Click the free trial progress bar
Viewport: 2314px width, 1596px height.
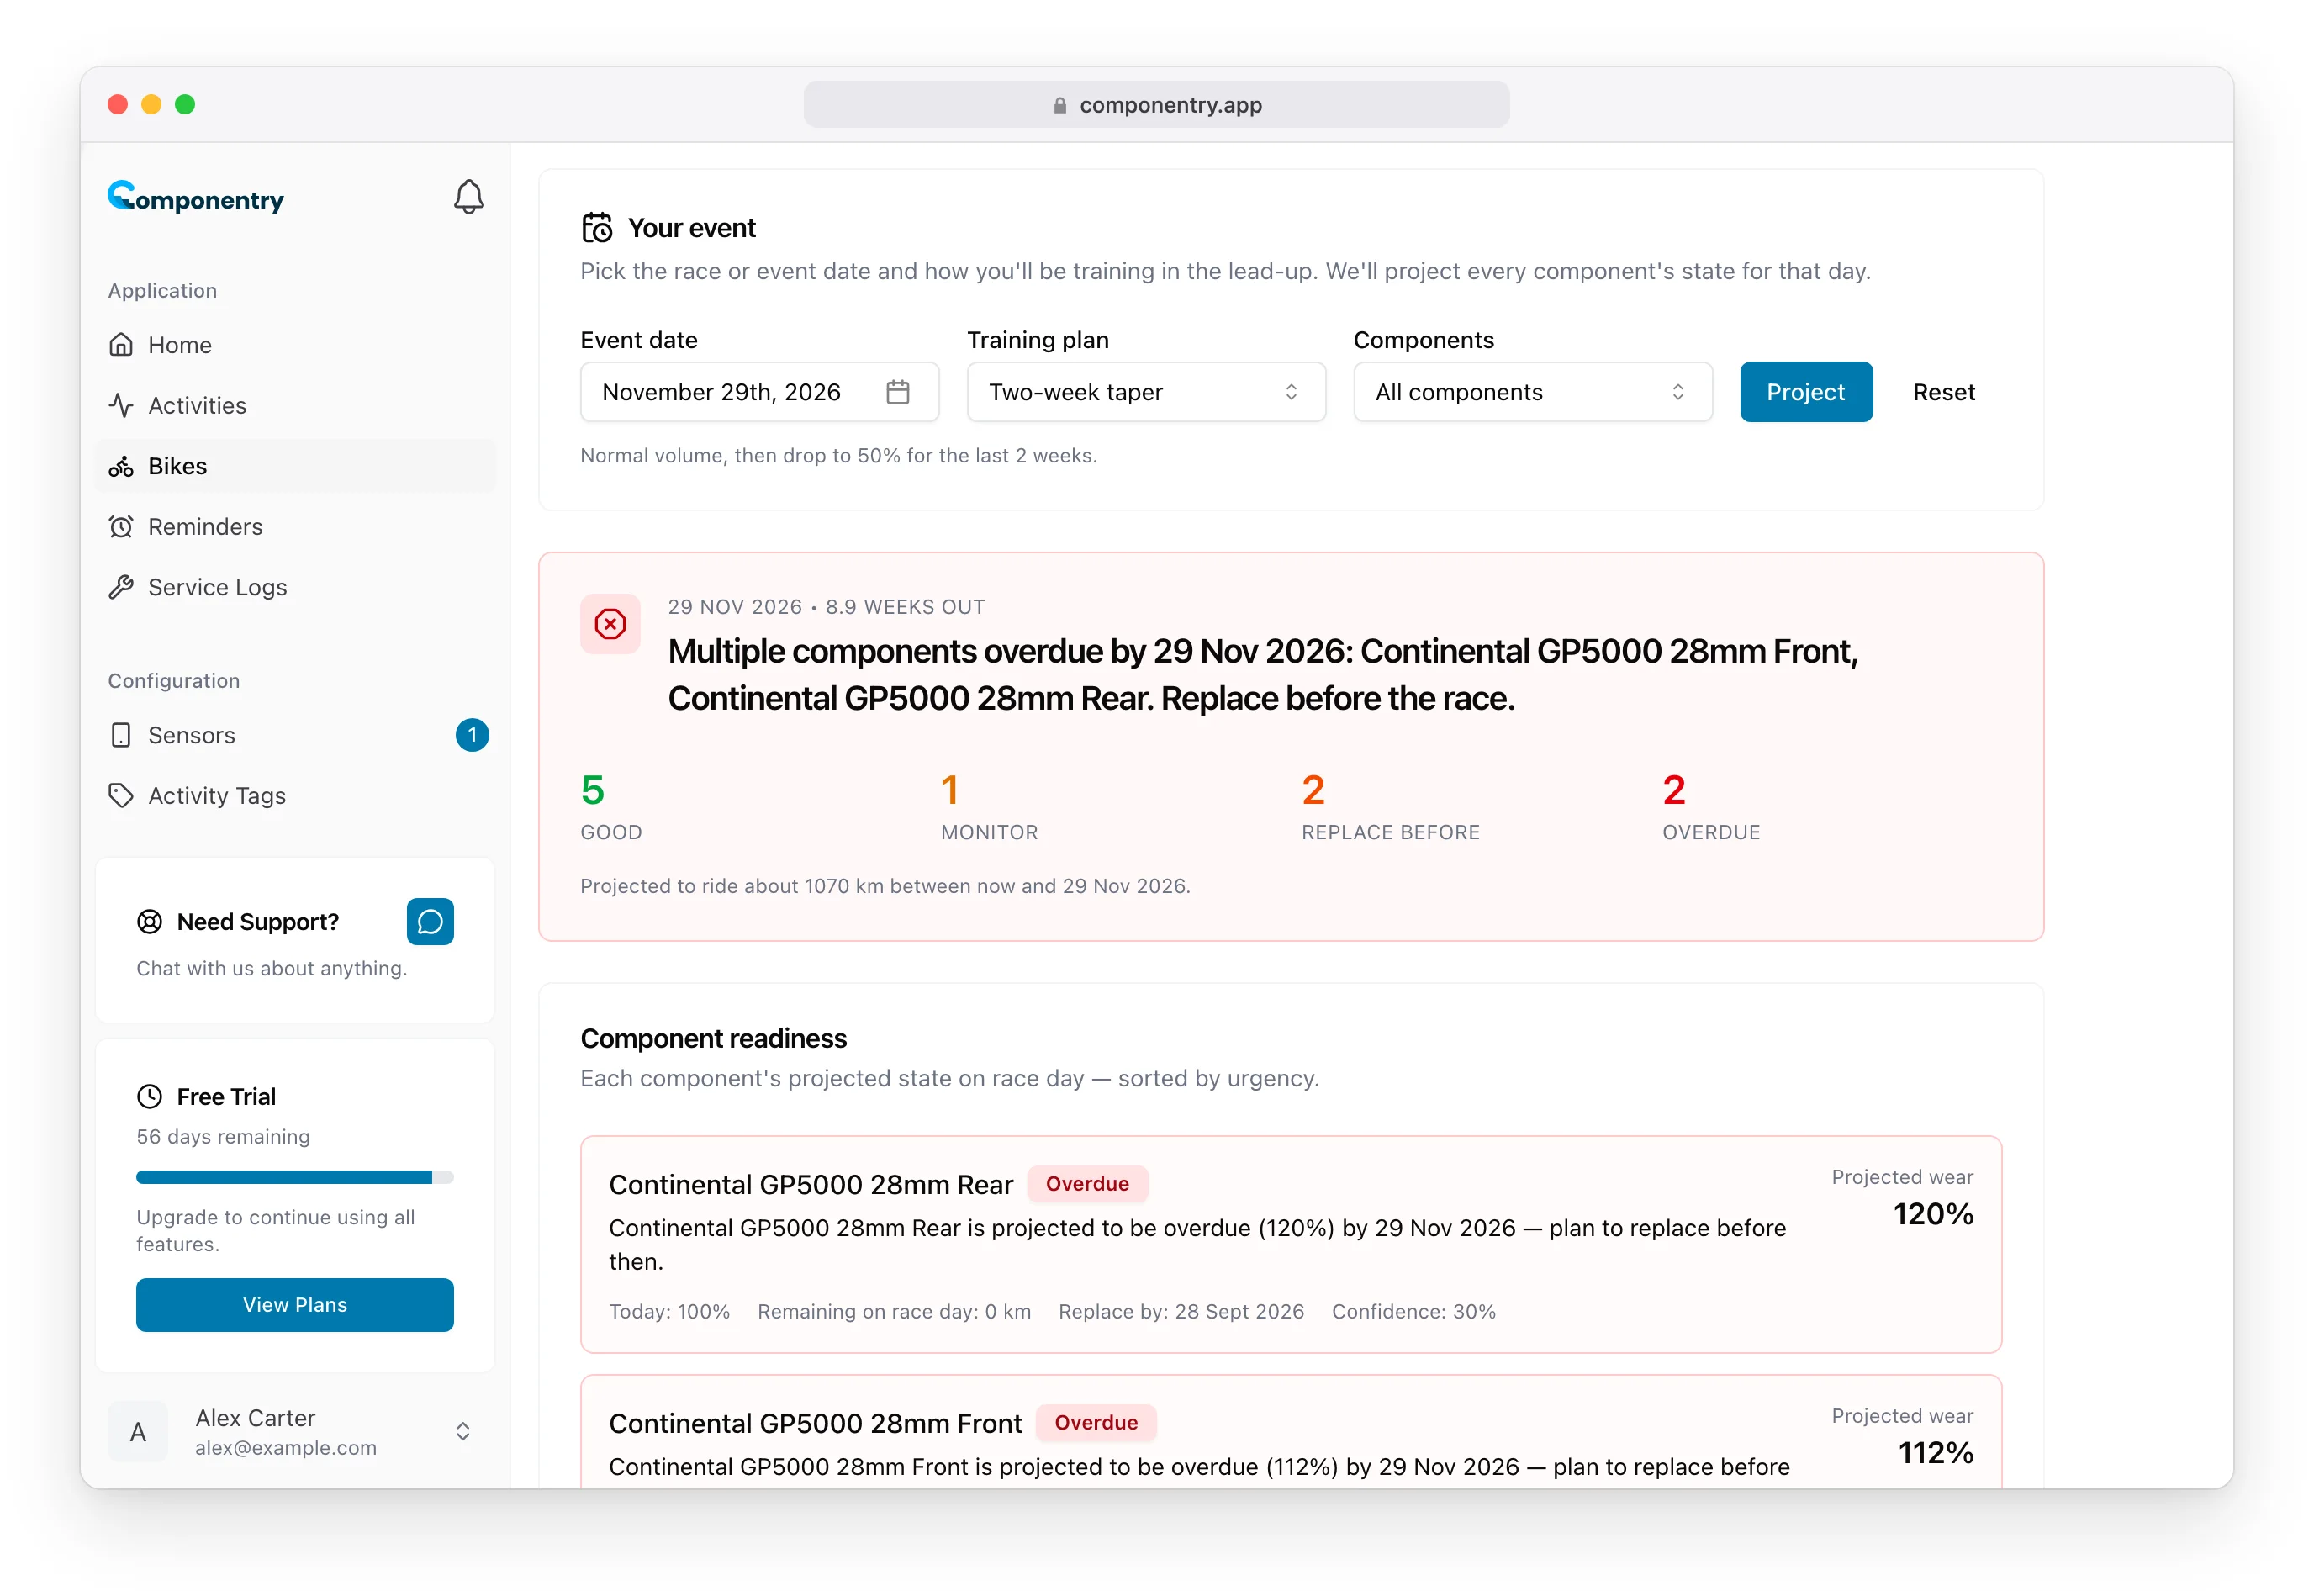point(295,1177)
